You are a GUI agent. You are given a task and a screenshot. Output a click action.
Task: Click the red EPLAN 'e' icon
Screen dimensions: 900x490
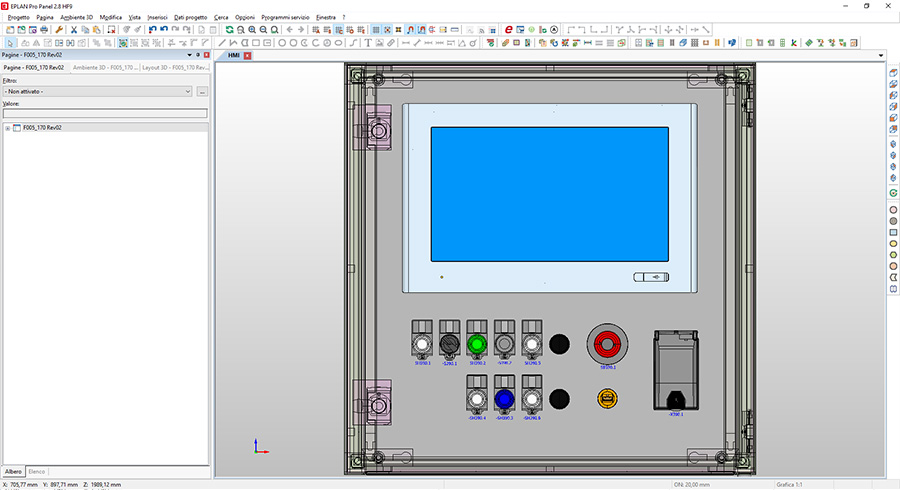point(508,30)
